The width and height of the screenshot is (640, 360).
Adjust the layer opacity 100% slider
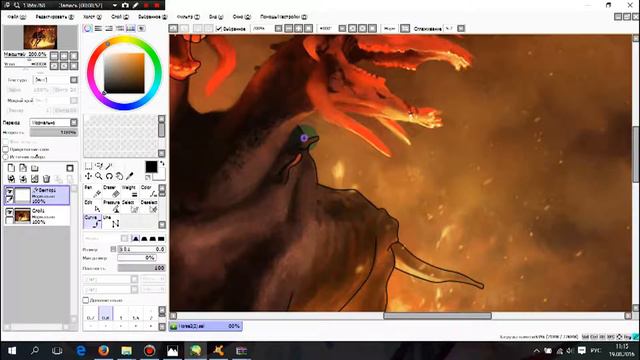point(53,132)
